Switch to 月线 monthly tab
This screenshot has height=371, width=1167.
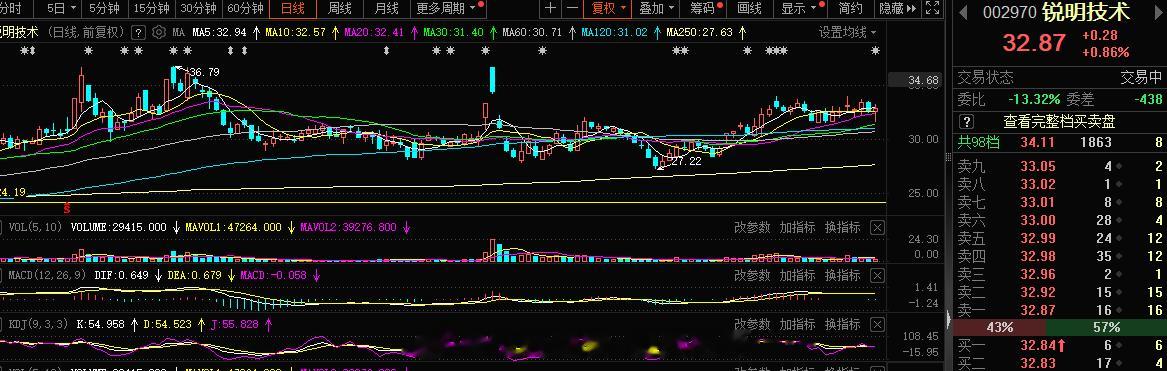[x=386, y=9]
